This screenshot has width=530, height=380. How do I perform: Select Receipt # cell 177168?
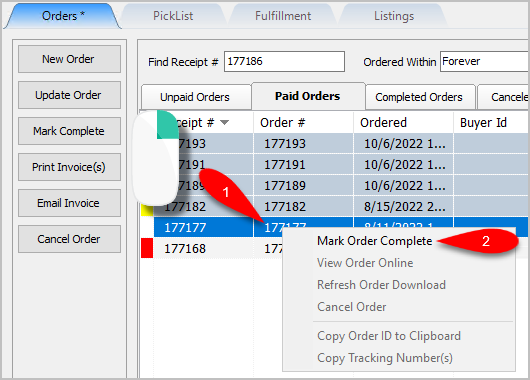coord(203,248)
